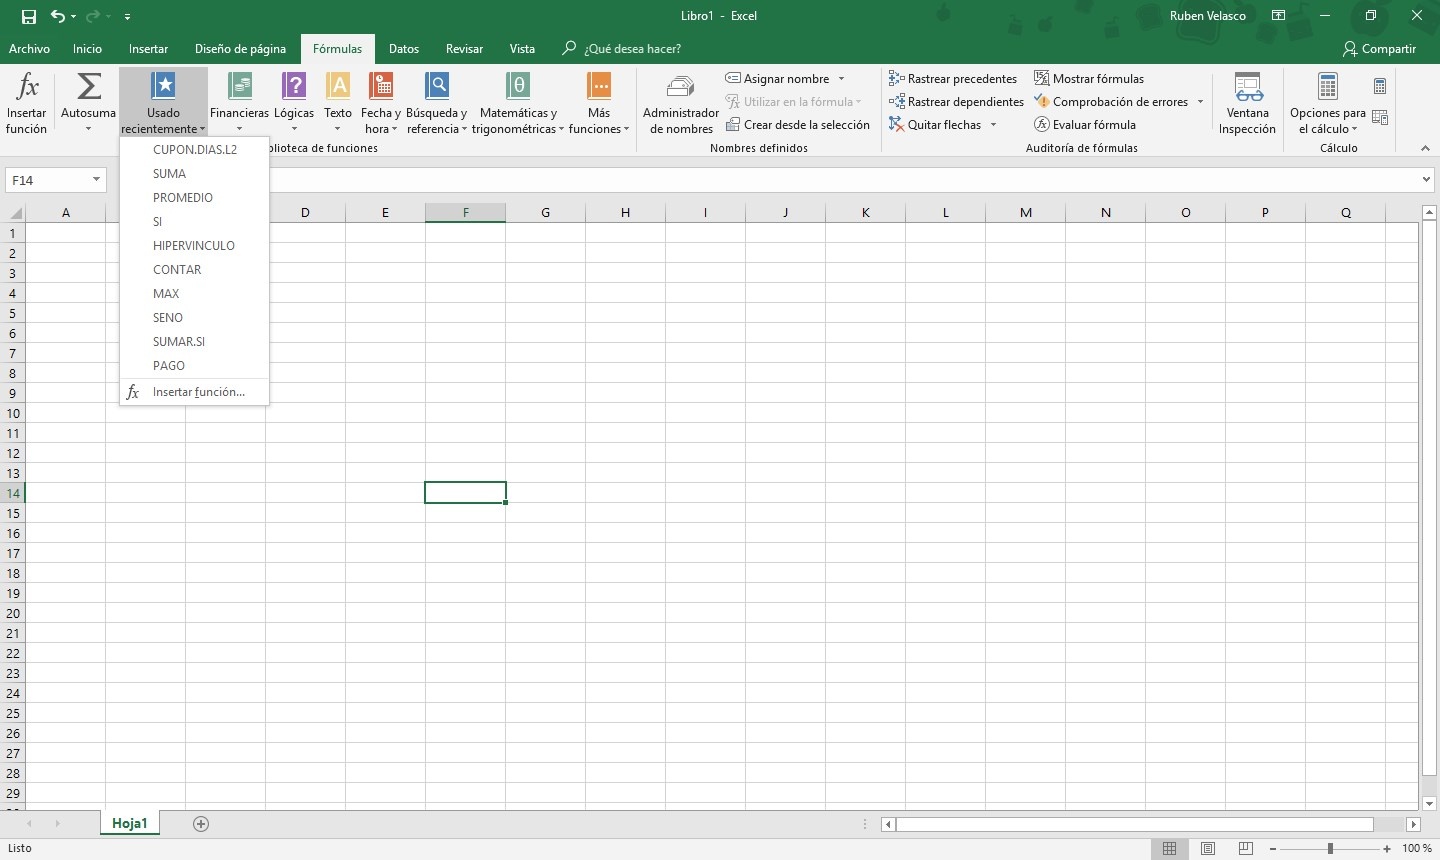Open Administrador de nombres
The height and width of the screenshot is (860, 1440).
pyautogui.click(x=681, y=103)
